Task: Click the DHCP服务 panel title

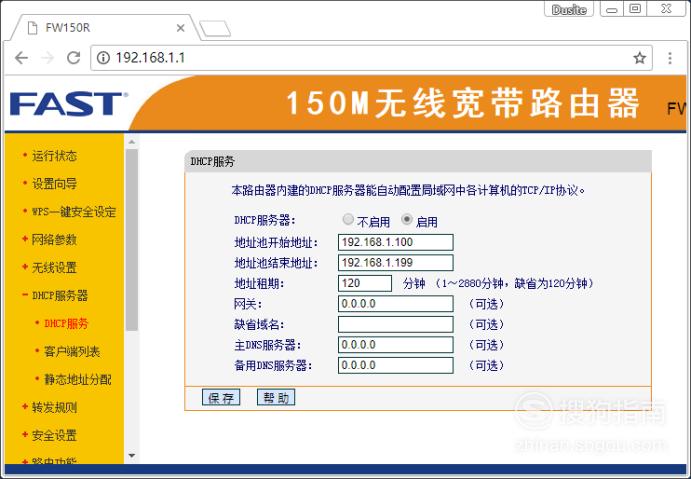Action: (212, 161)
